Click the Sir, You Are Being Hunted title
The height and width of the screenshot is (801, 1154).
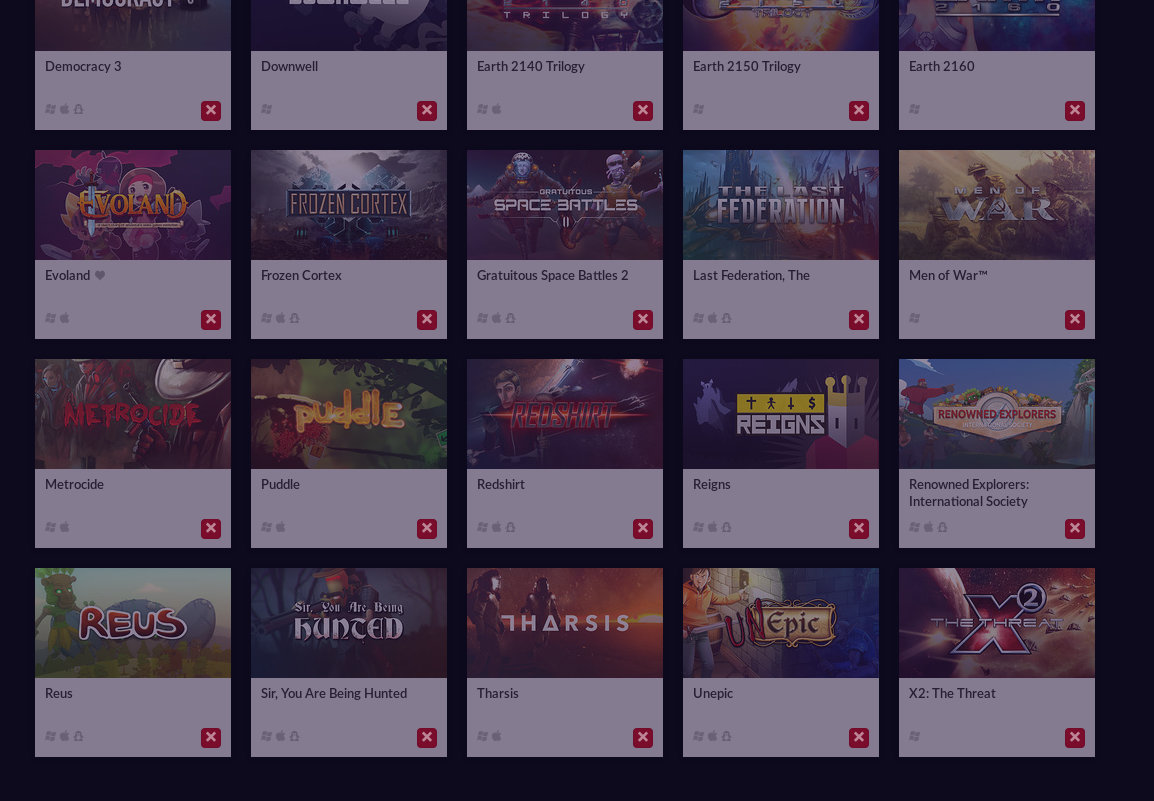click(334, 694)
